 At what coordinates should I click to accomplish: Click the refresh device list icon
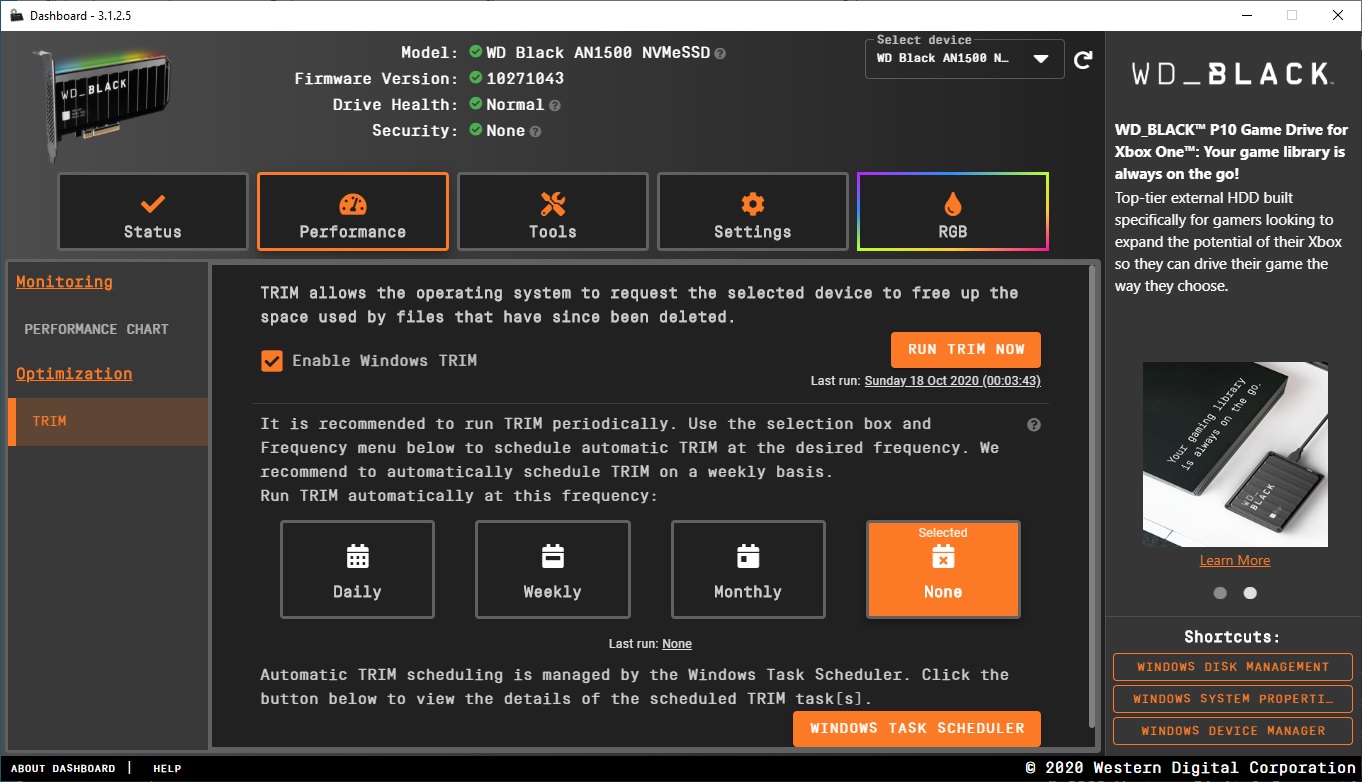1083,60
